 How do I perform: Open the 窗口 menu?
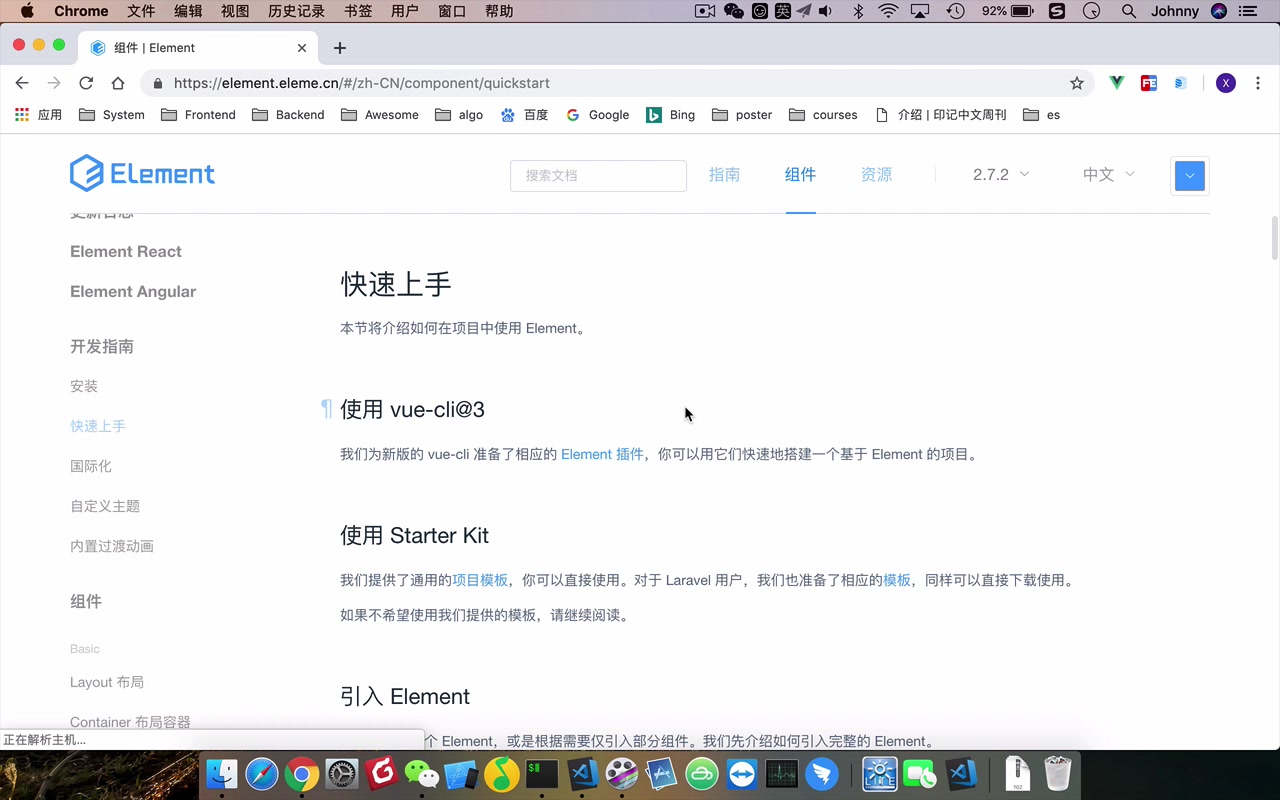452,11
